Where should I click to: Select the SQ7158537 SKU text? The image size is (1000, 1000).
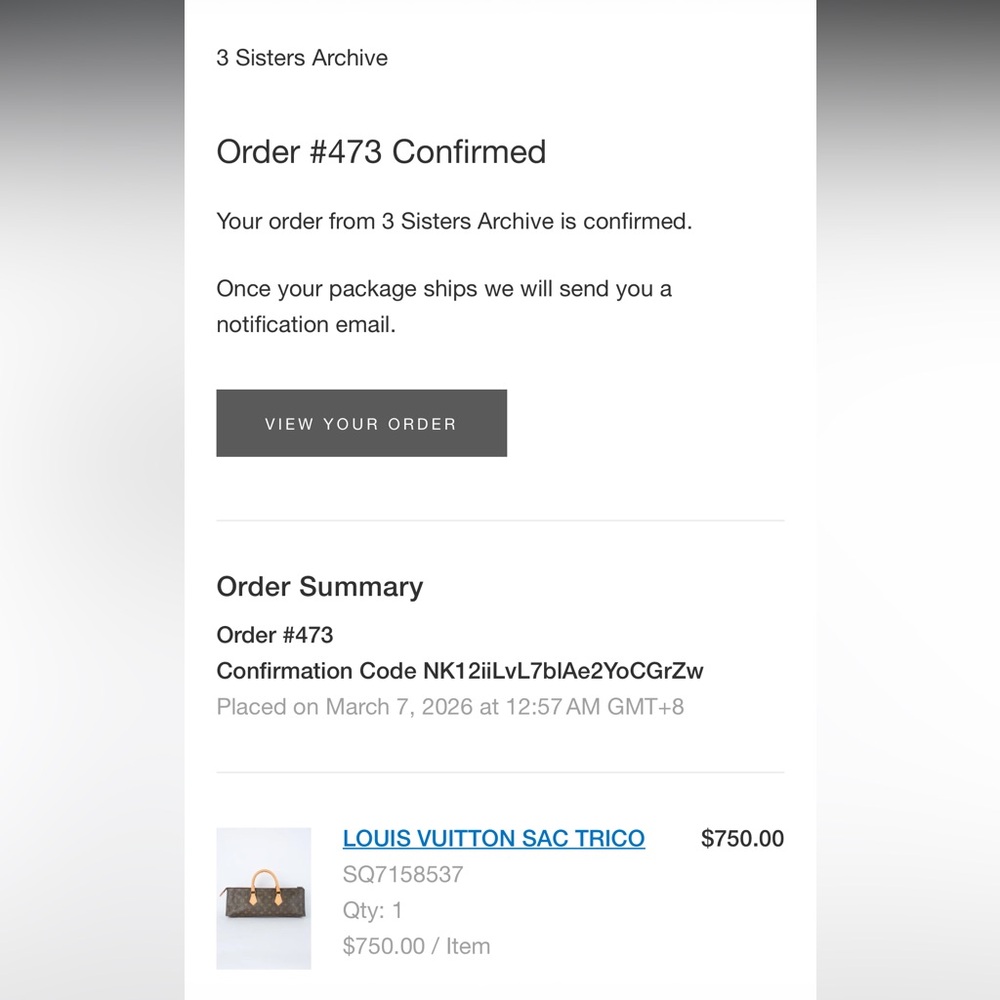coord(402,874)
